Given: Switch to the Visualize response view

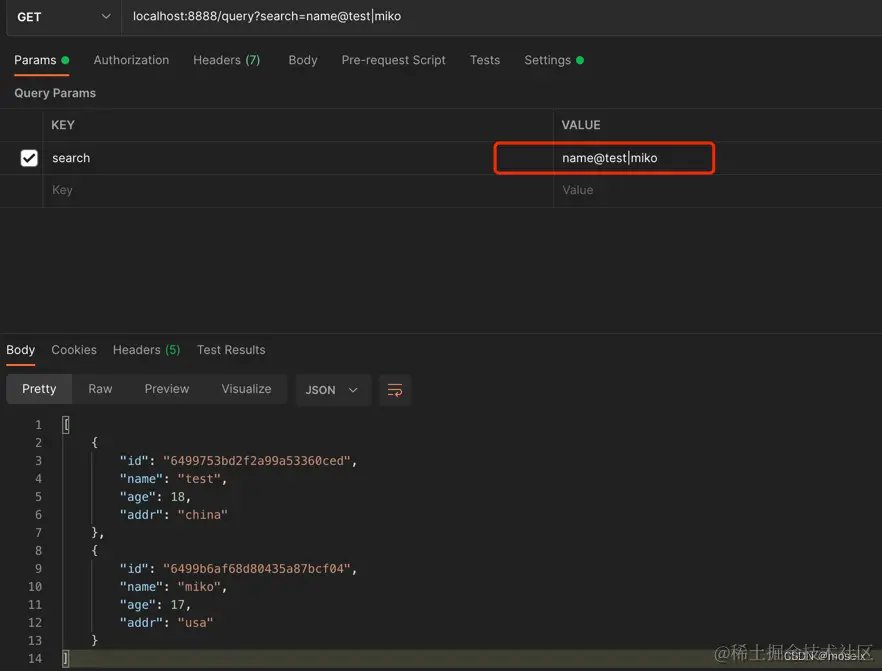Looking at the screenshot, I should [x=246, y=389].
